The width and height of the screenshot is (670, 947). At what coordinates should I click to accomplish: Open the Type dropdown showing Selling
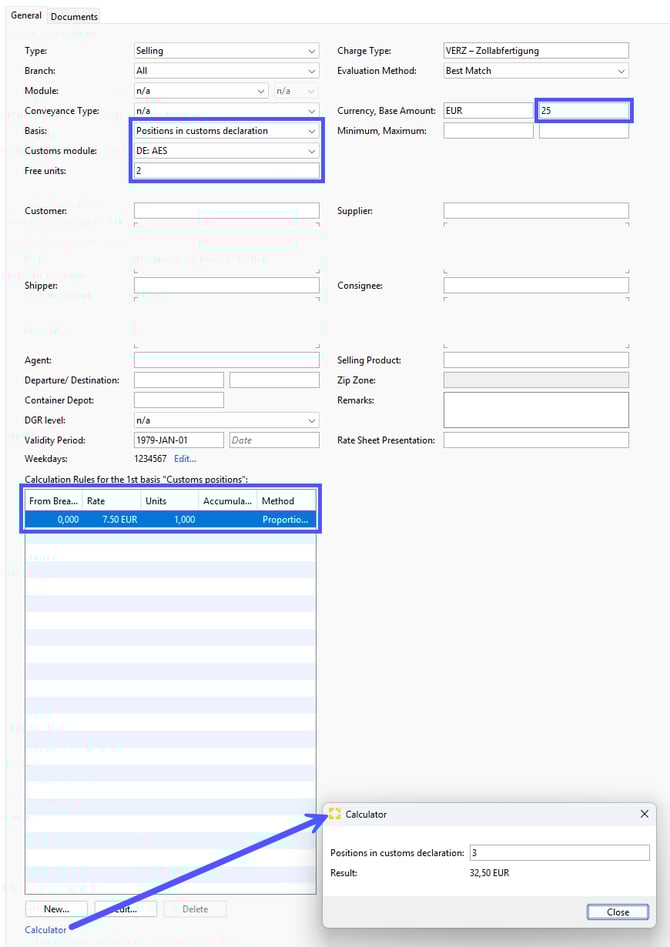click(x=226, y=51)
